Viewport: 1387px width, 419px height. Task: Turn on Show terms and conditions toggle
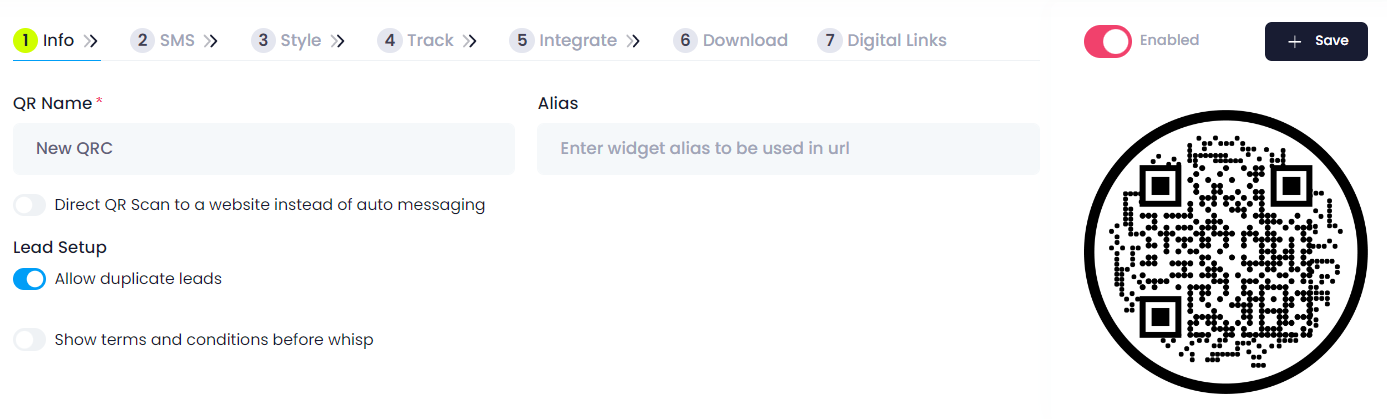pos(30,340)
